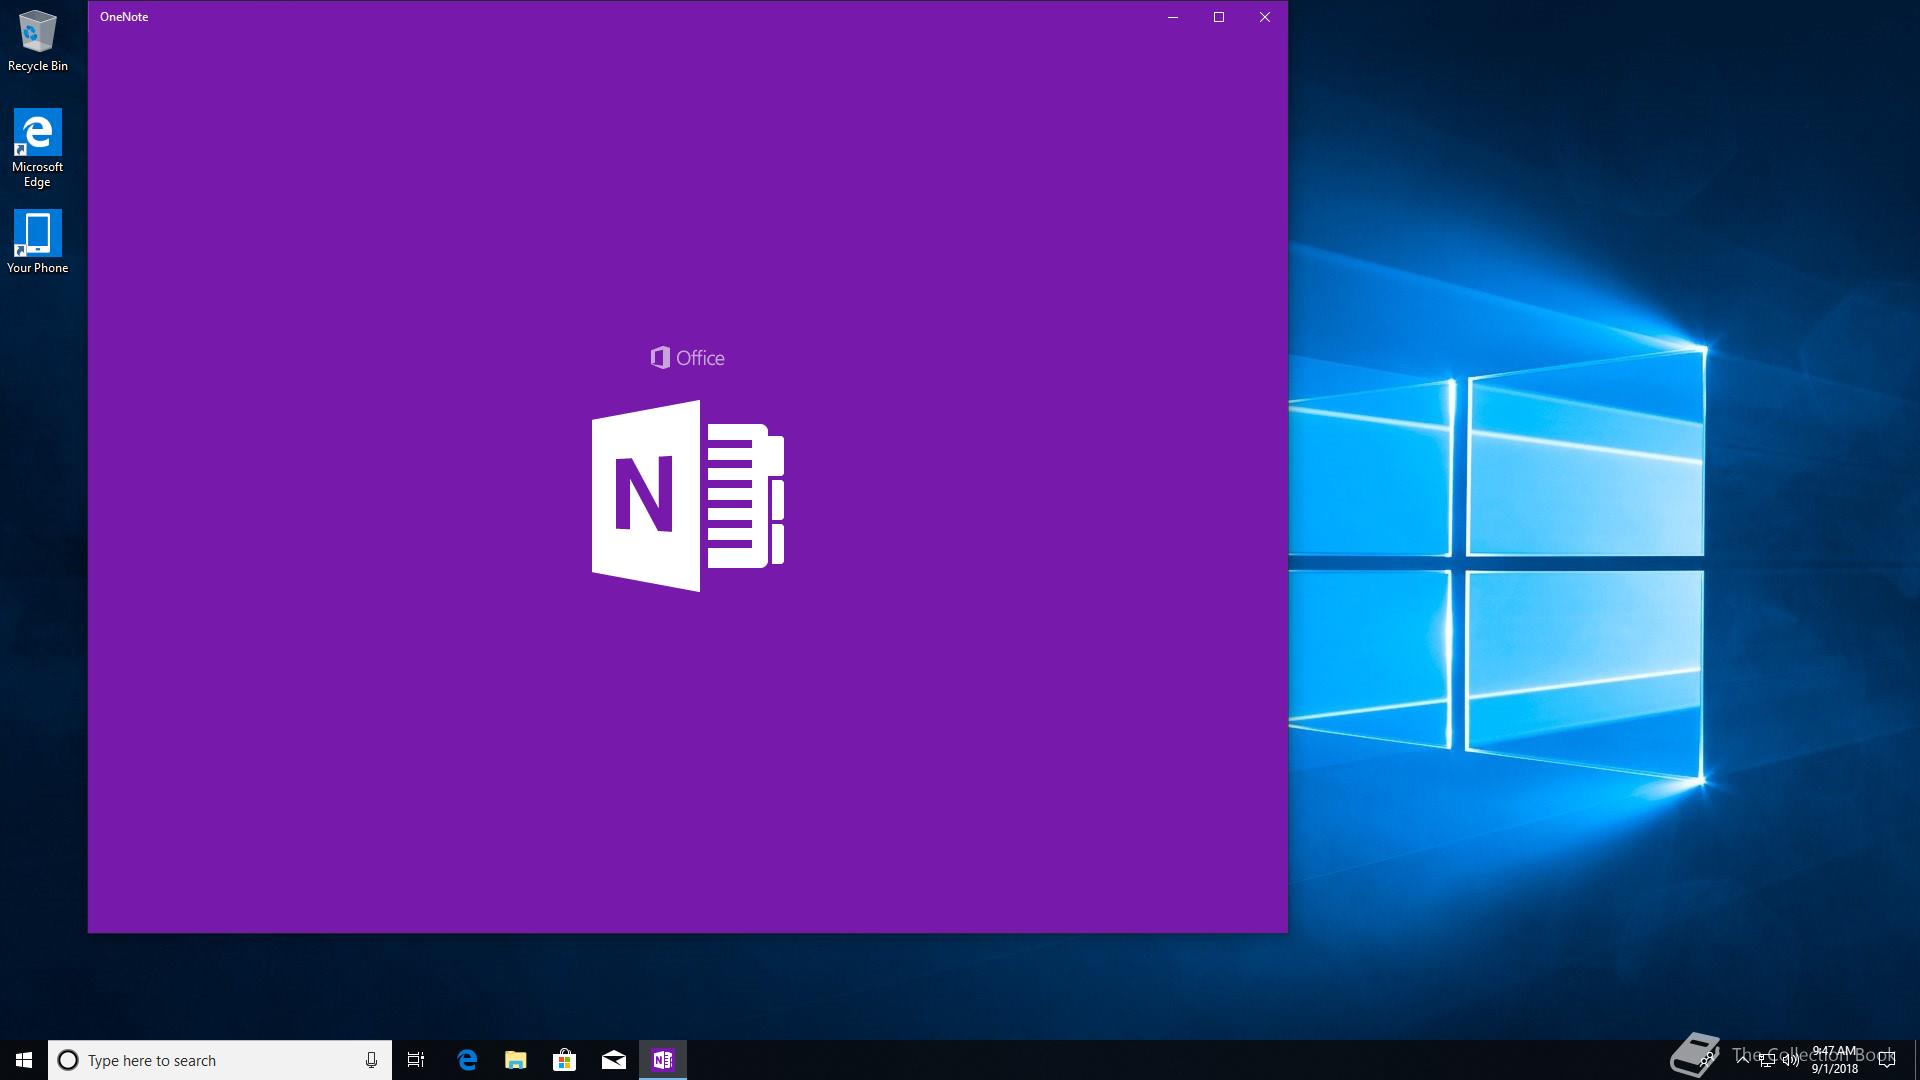Open File Explorer from the taskbar

[x=516, y=1060]
